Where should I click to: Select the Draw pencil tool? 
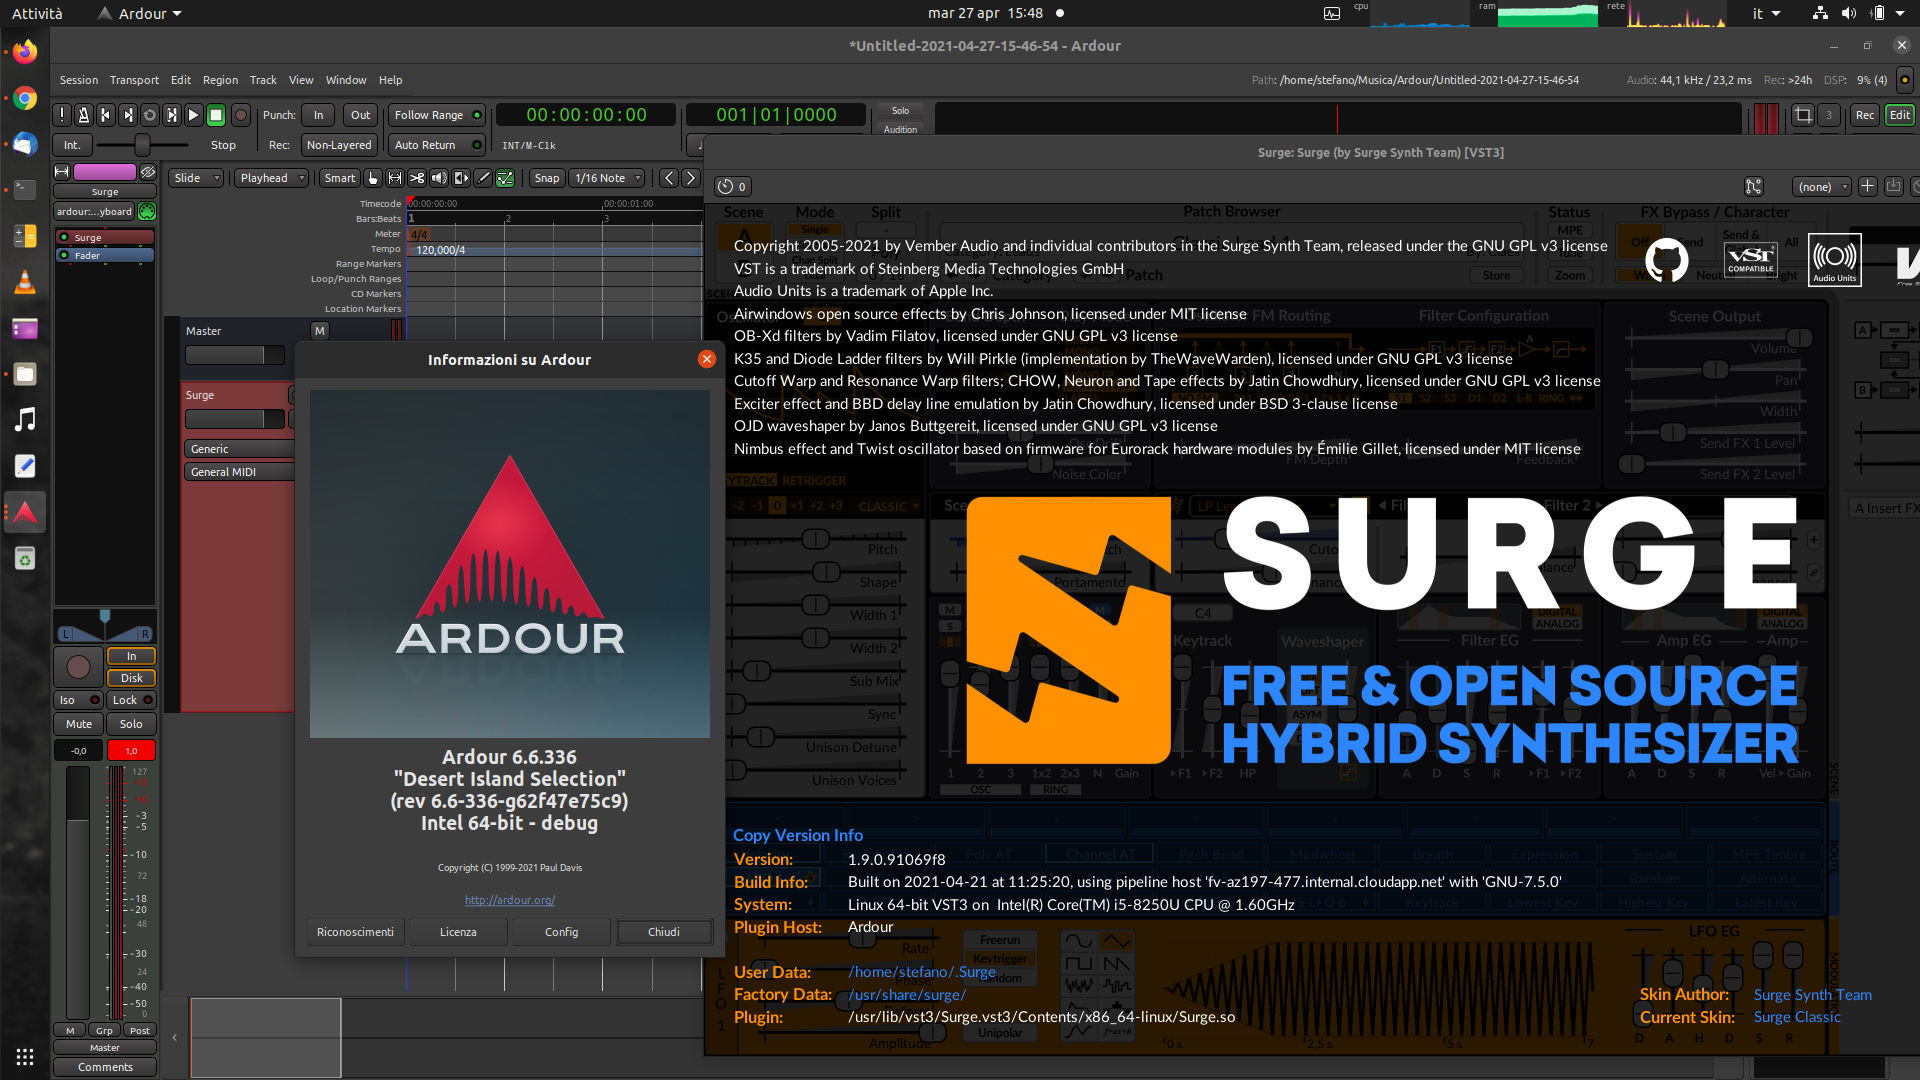[x=483, y=178]
